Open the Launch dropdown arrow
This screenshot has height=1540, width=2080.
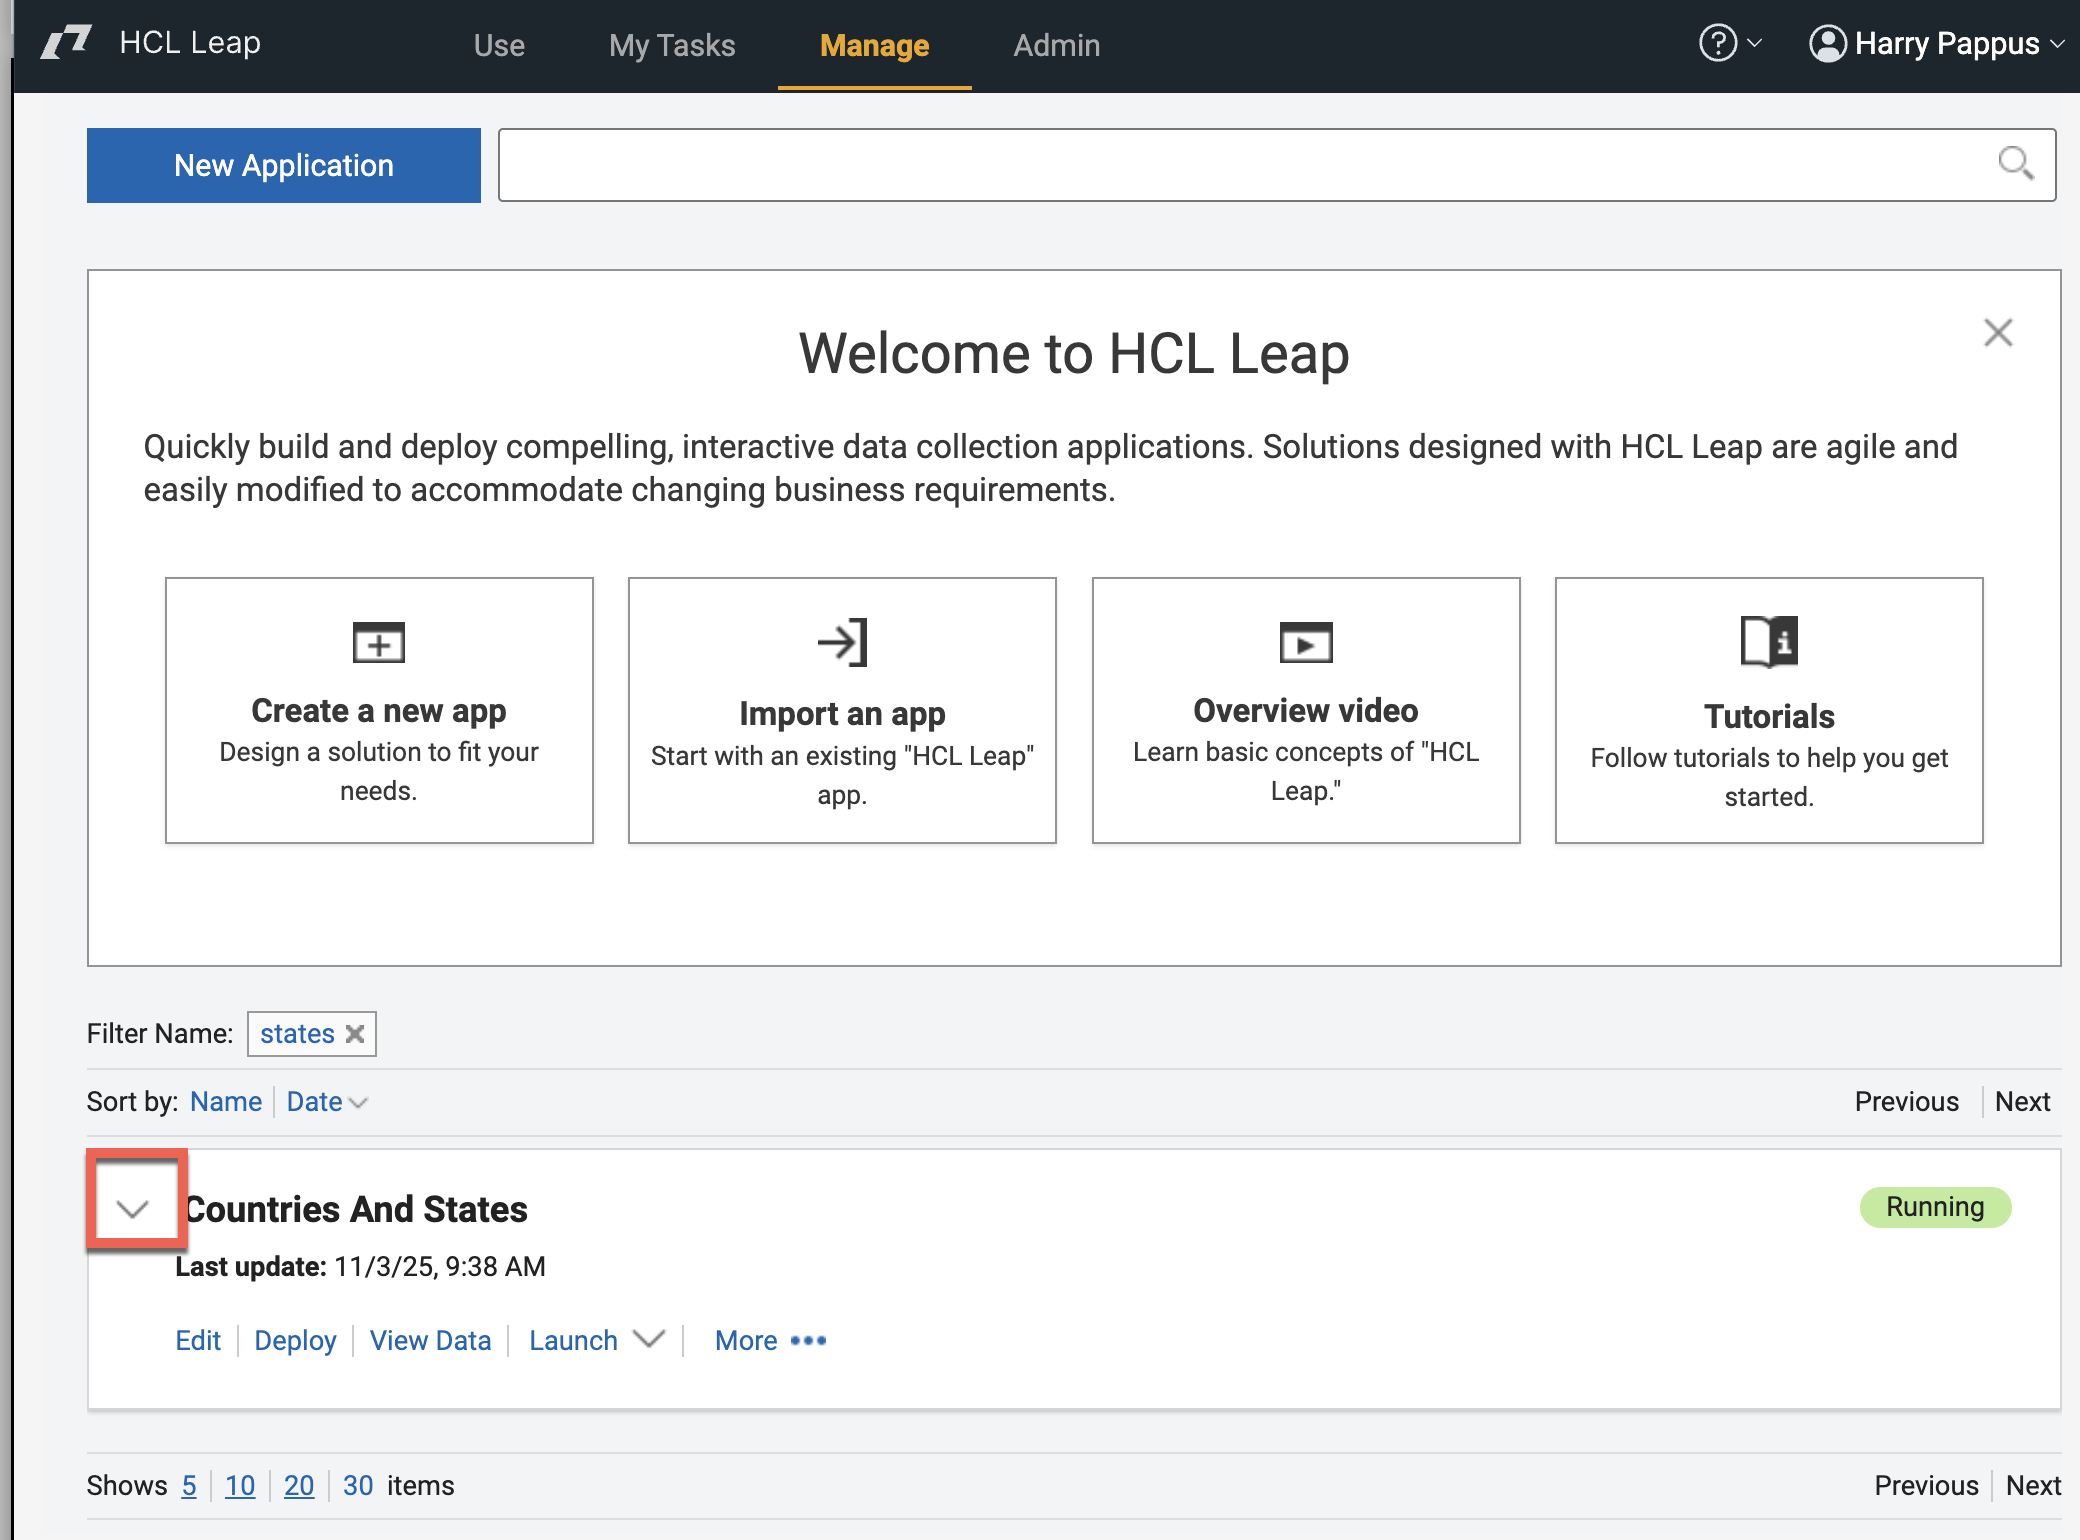tap(650, 1339)
